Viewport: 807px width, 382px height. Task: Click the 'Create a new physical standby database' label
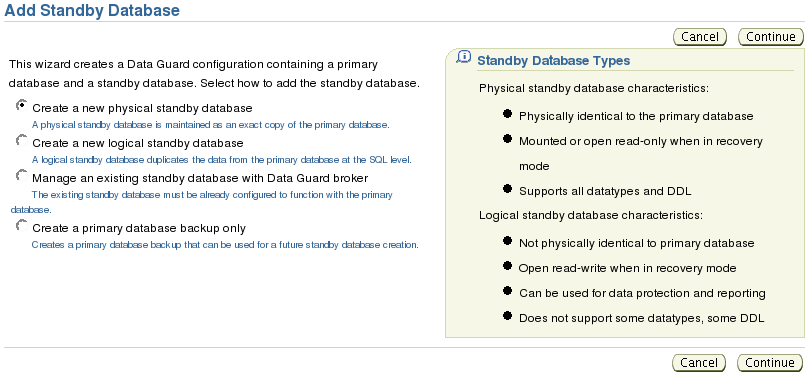(142, 109)
